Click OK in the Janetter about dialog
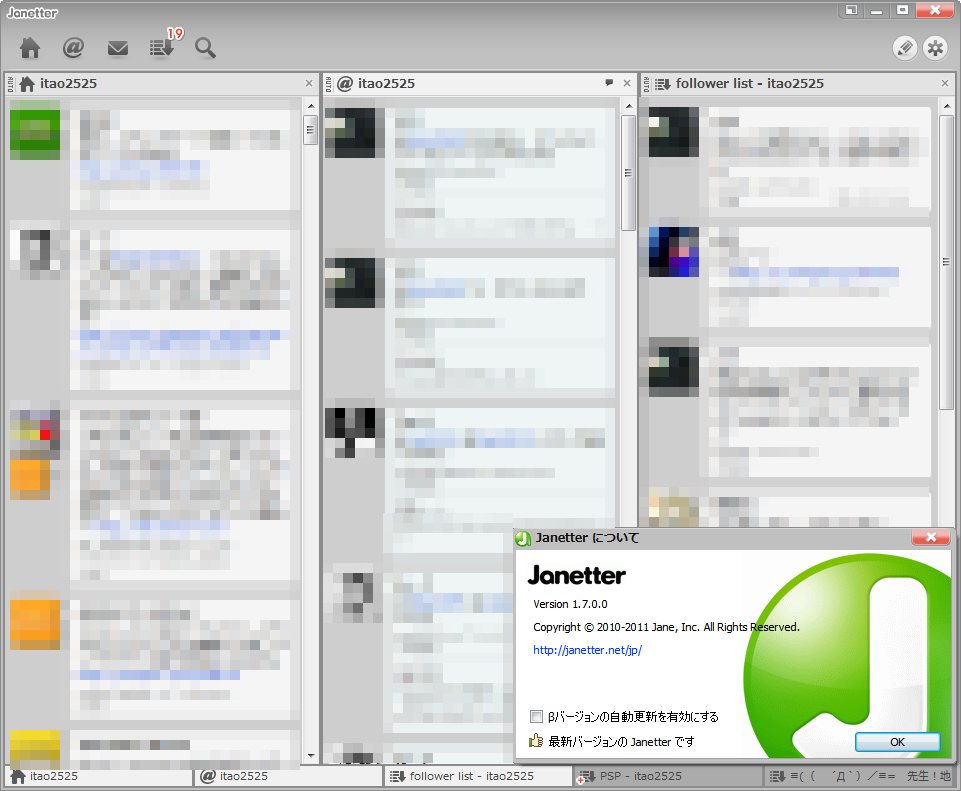The height and width of the screenshot is (791, 961). click(x=897, y=742)
